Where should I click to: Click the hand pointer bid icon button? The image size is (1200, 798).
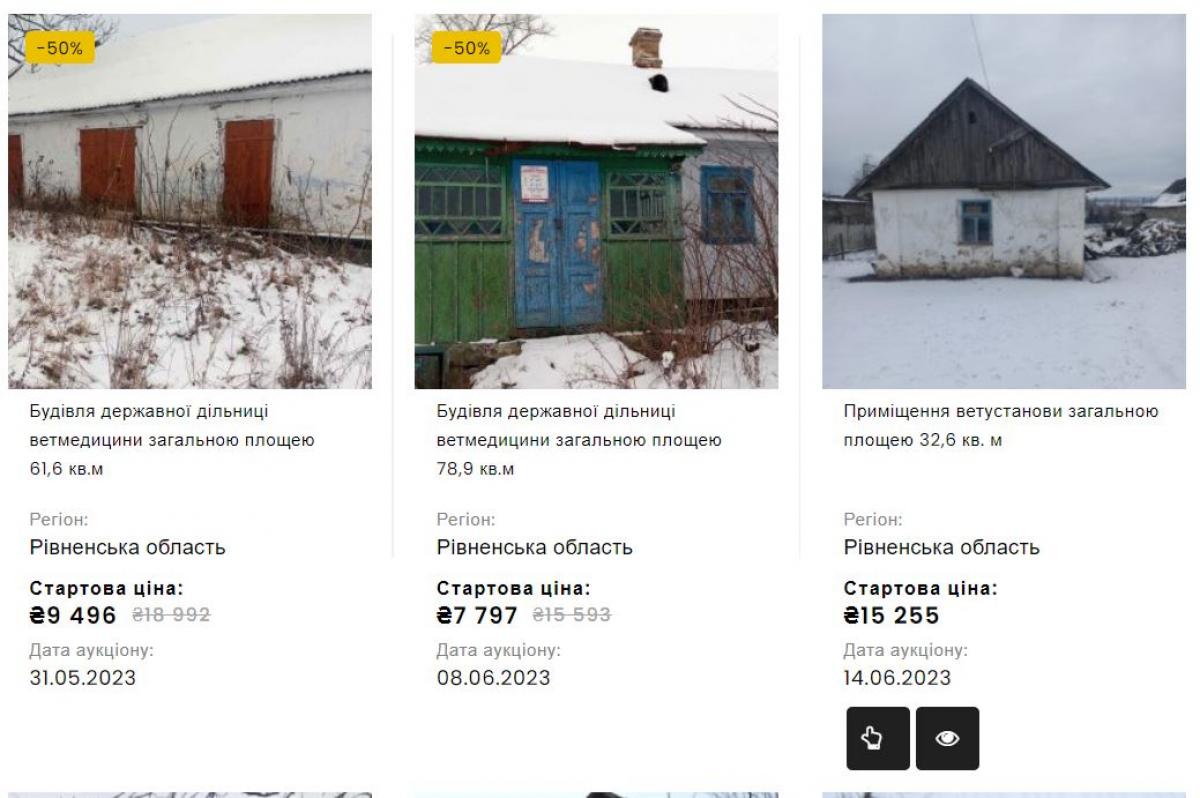tap(878, 738)
